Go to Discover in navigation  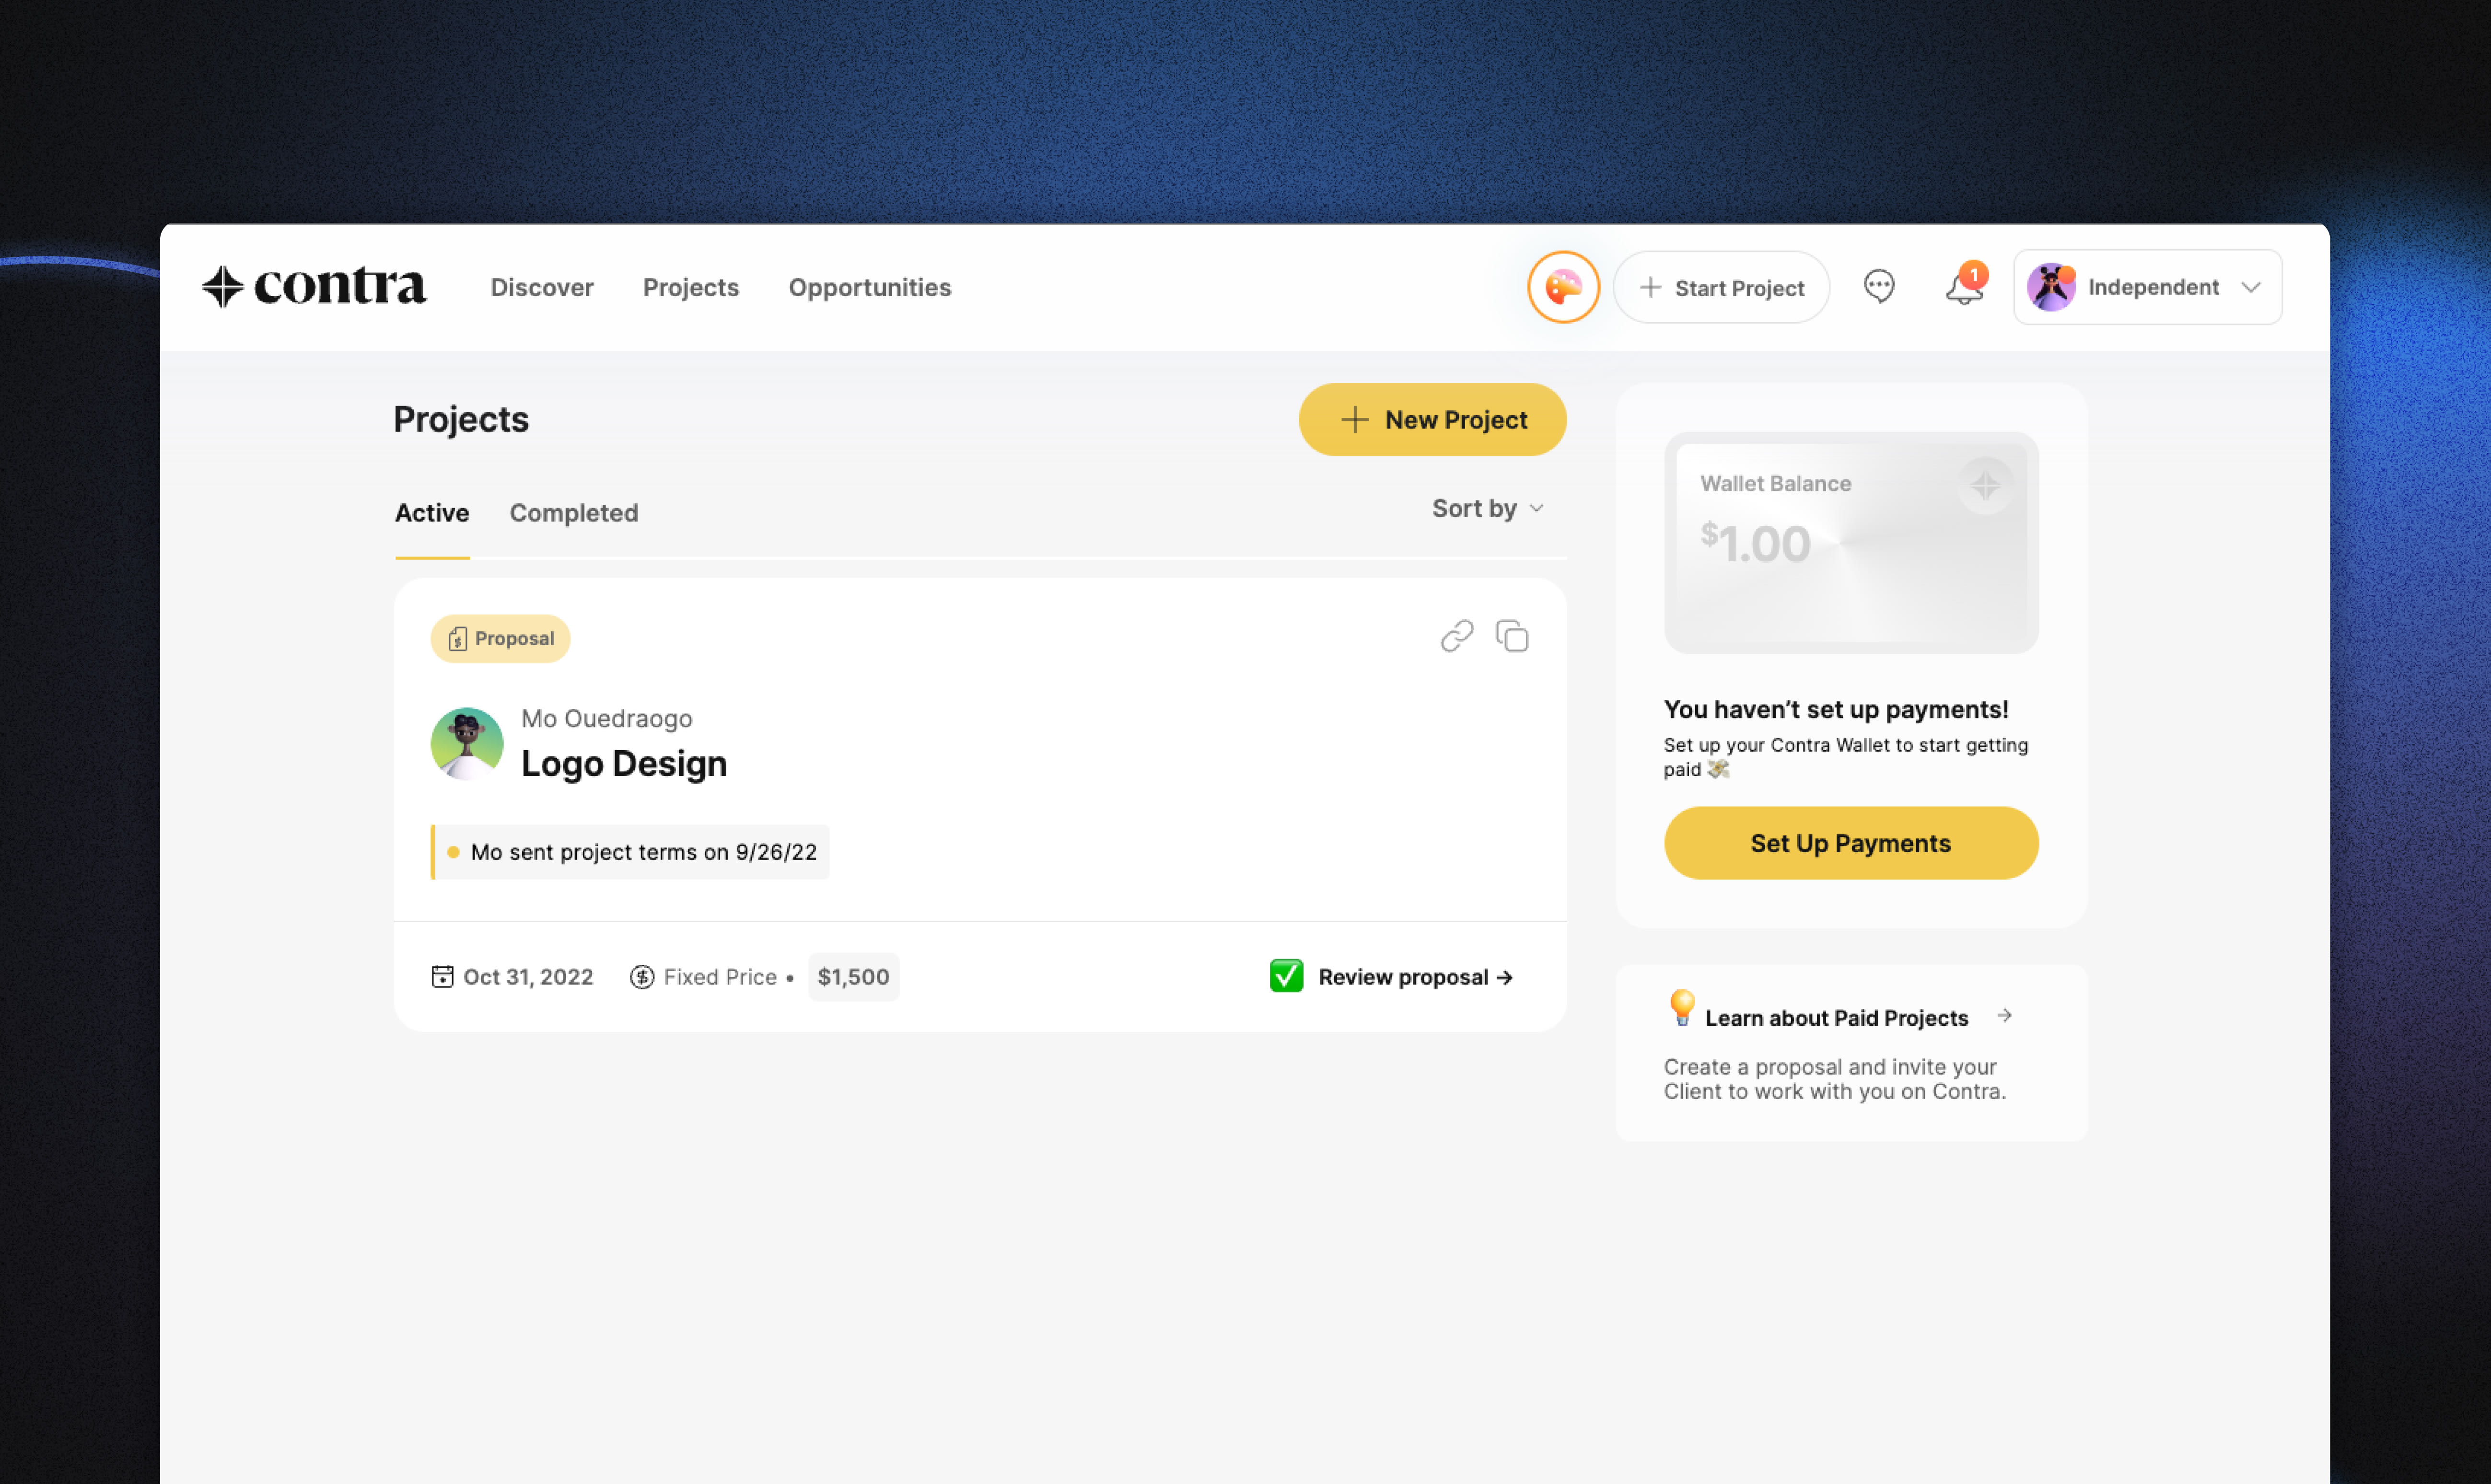coord(542,288)
